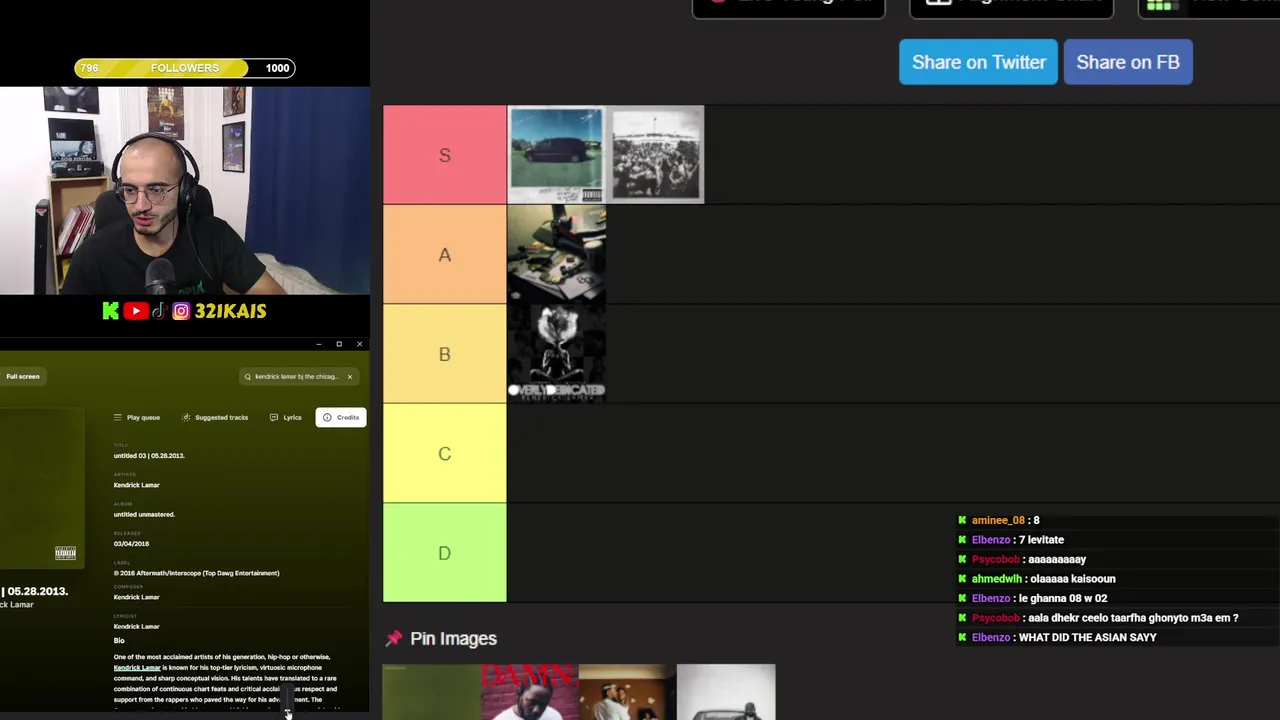Click the 32IKAIS username text

pyautogui.click(x=230, y=311)
